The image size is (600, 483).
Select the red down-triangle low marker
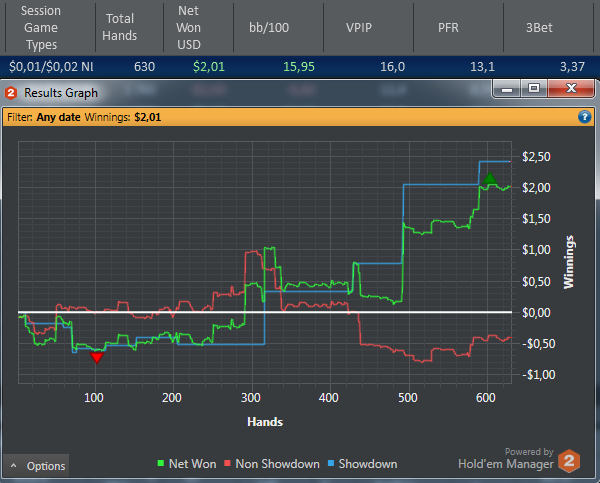[x=97, y=357]
